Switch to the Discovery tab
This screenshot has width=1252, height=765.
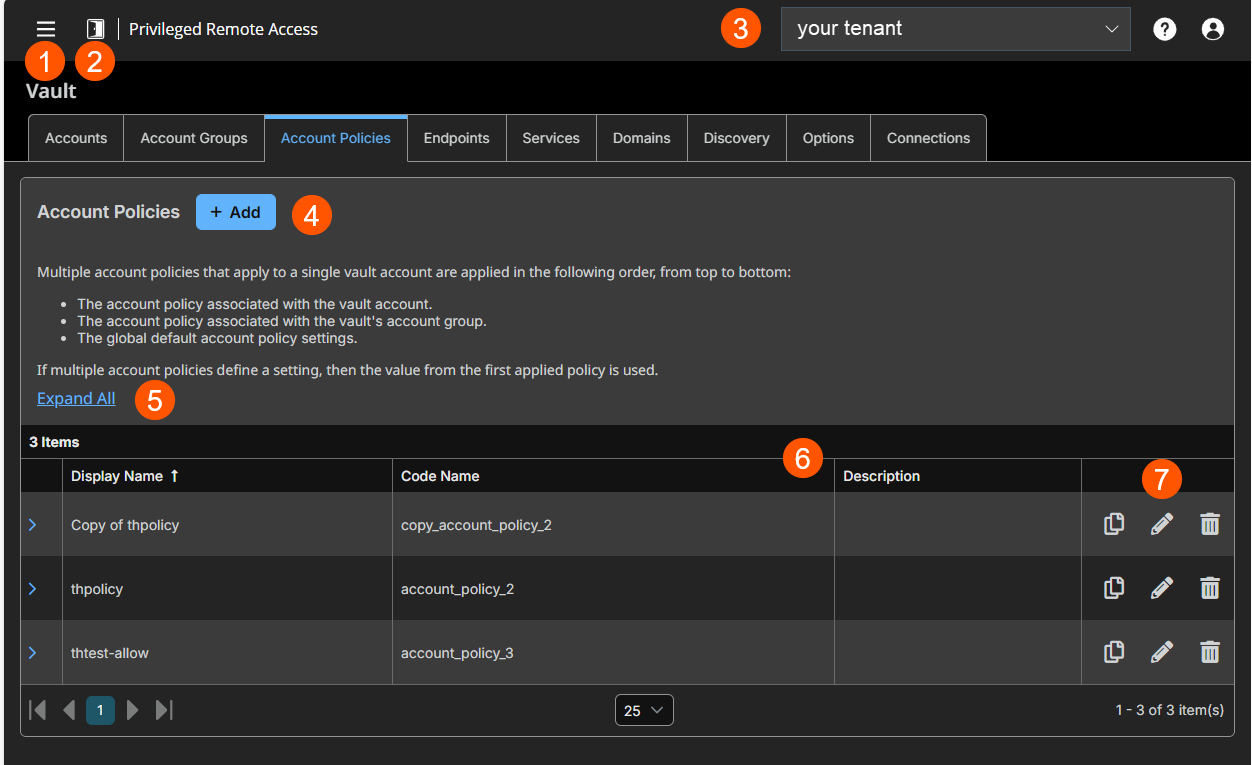736,137
